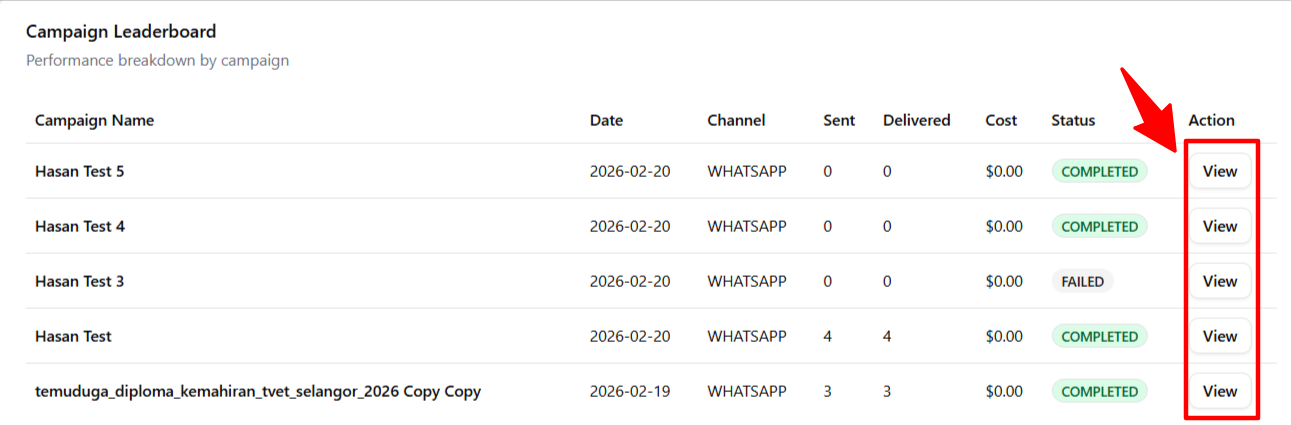The width and height of the screenshot is (1291, 425).
Task: Click the Campaign Name column header
Action: click(x=94, y=120)
